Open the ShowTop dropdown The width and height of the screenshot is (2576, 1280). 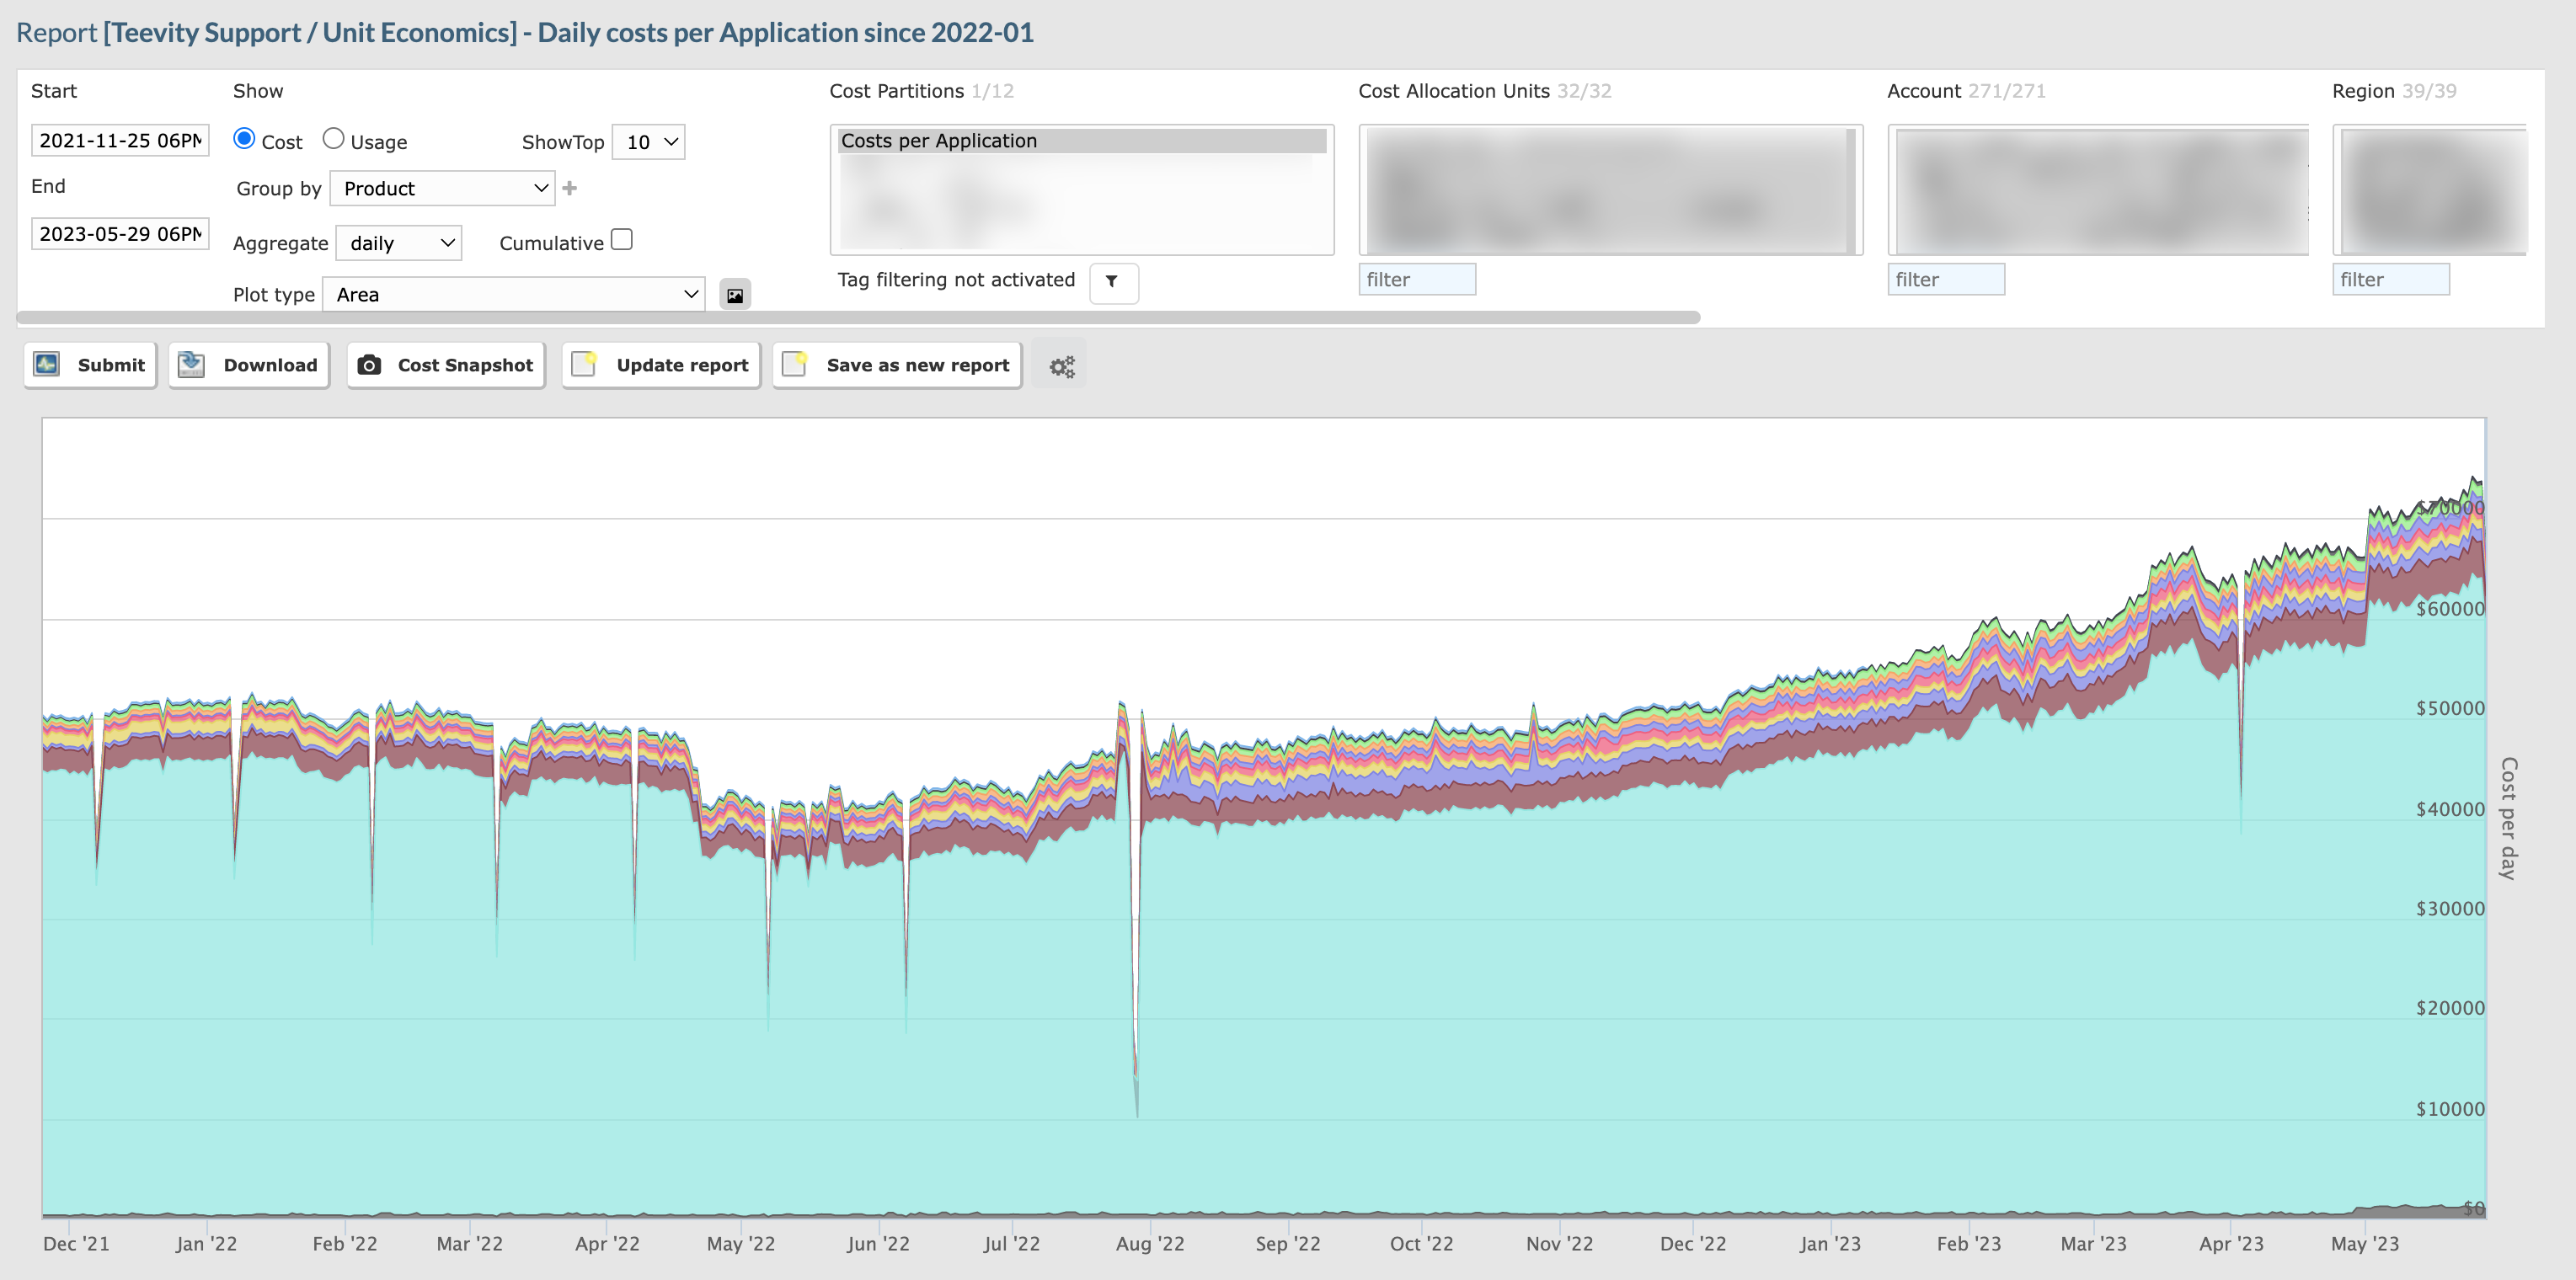648,142
